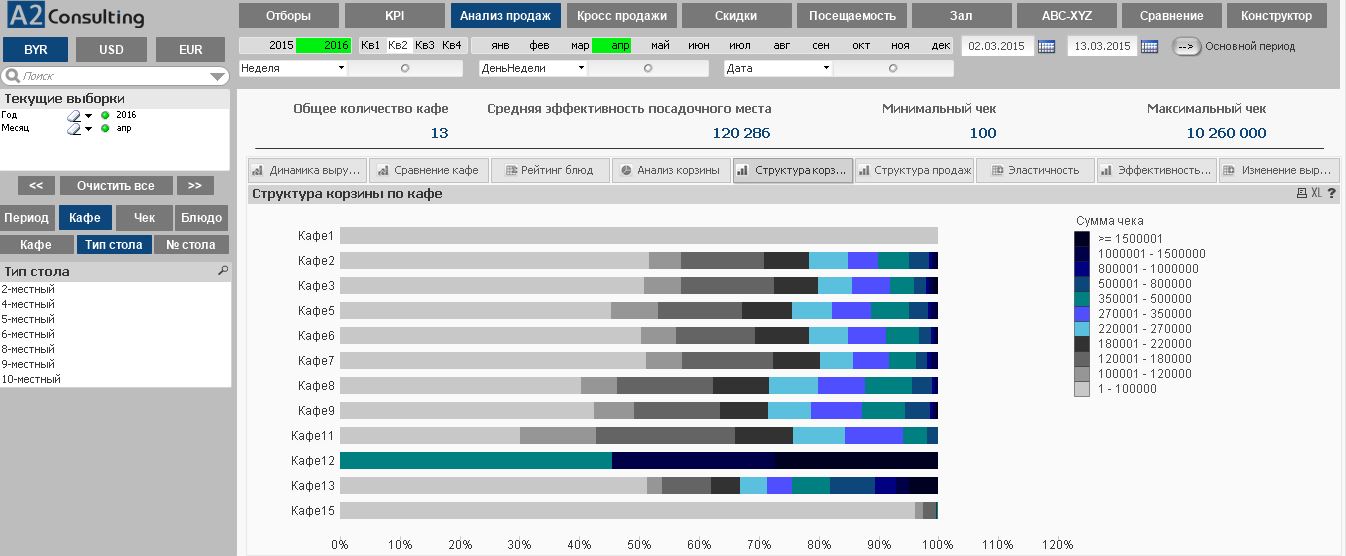The image size is (1346, 556).
Task: Export the chart to Excel via XL icon
Action: [x=1316, y=194]
